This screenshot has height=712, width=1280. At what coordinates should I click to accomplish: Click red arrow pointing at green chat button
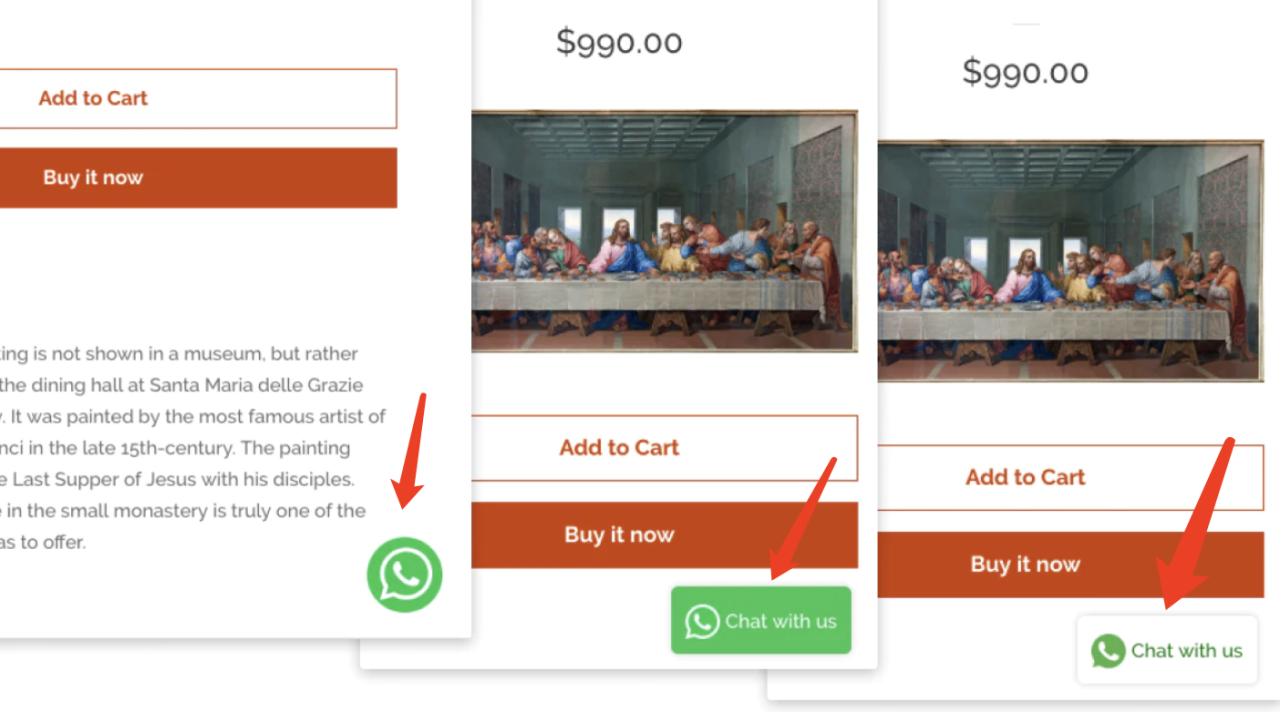802,518
